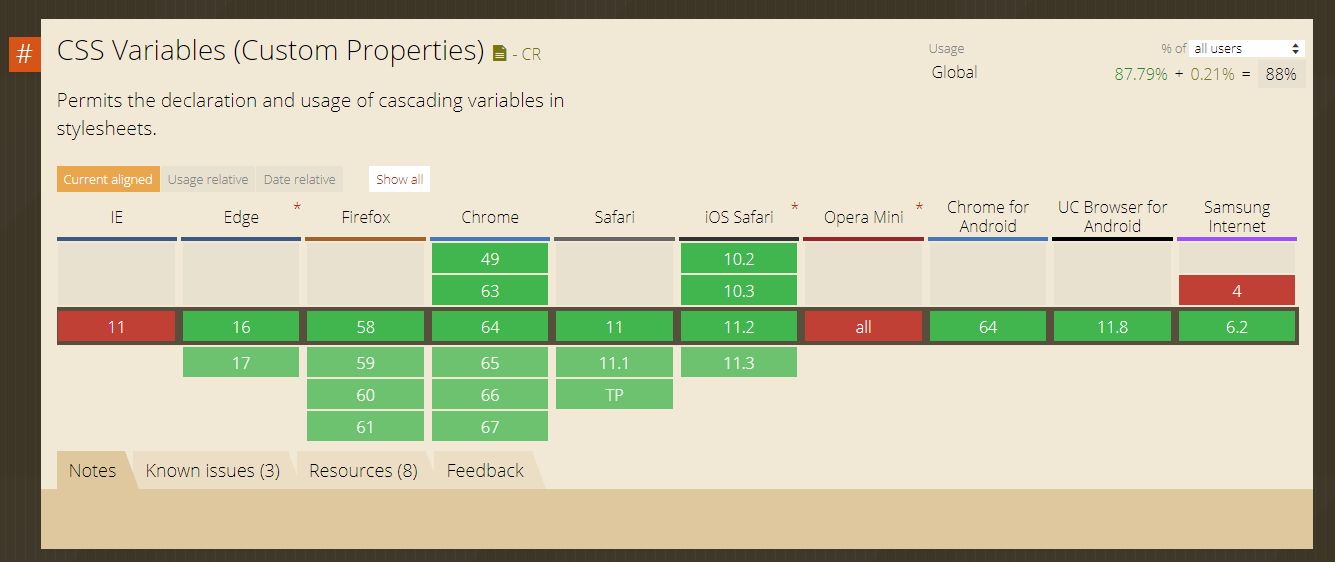Open the spec document icon beside CR

(x=500, y=54)
